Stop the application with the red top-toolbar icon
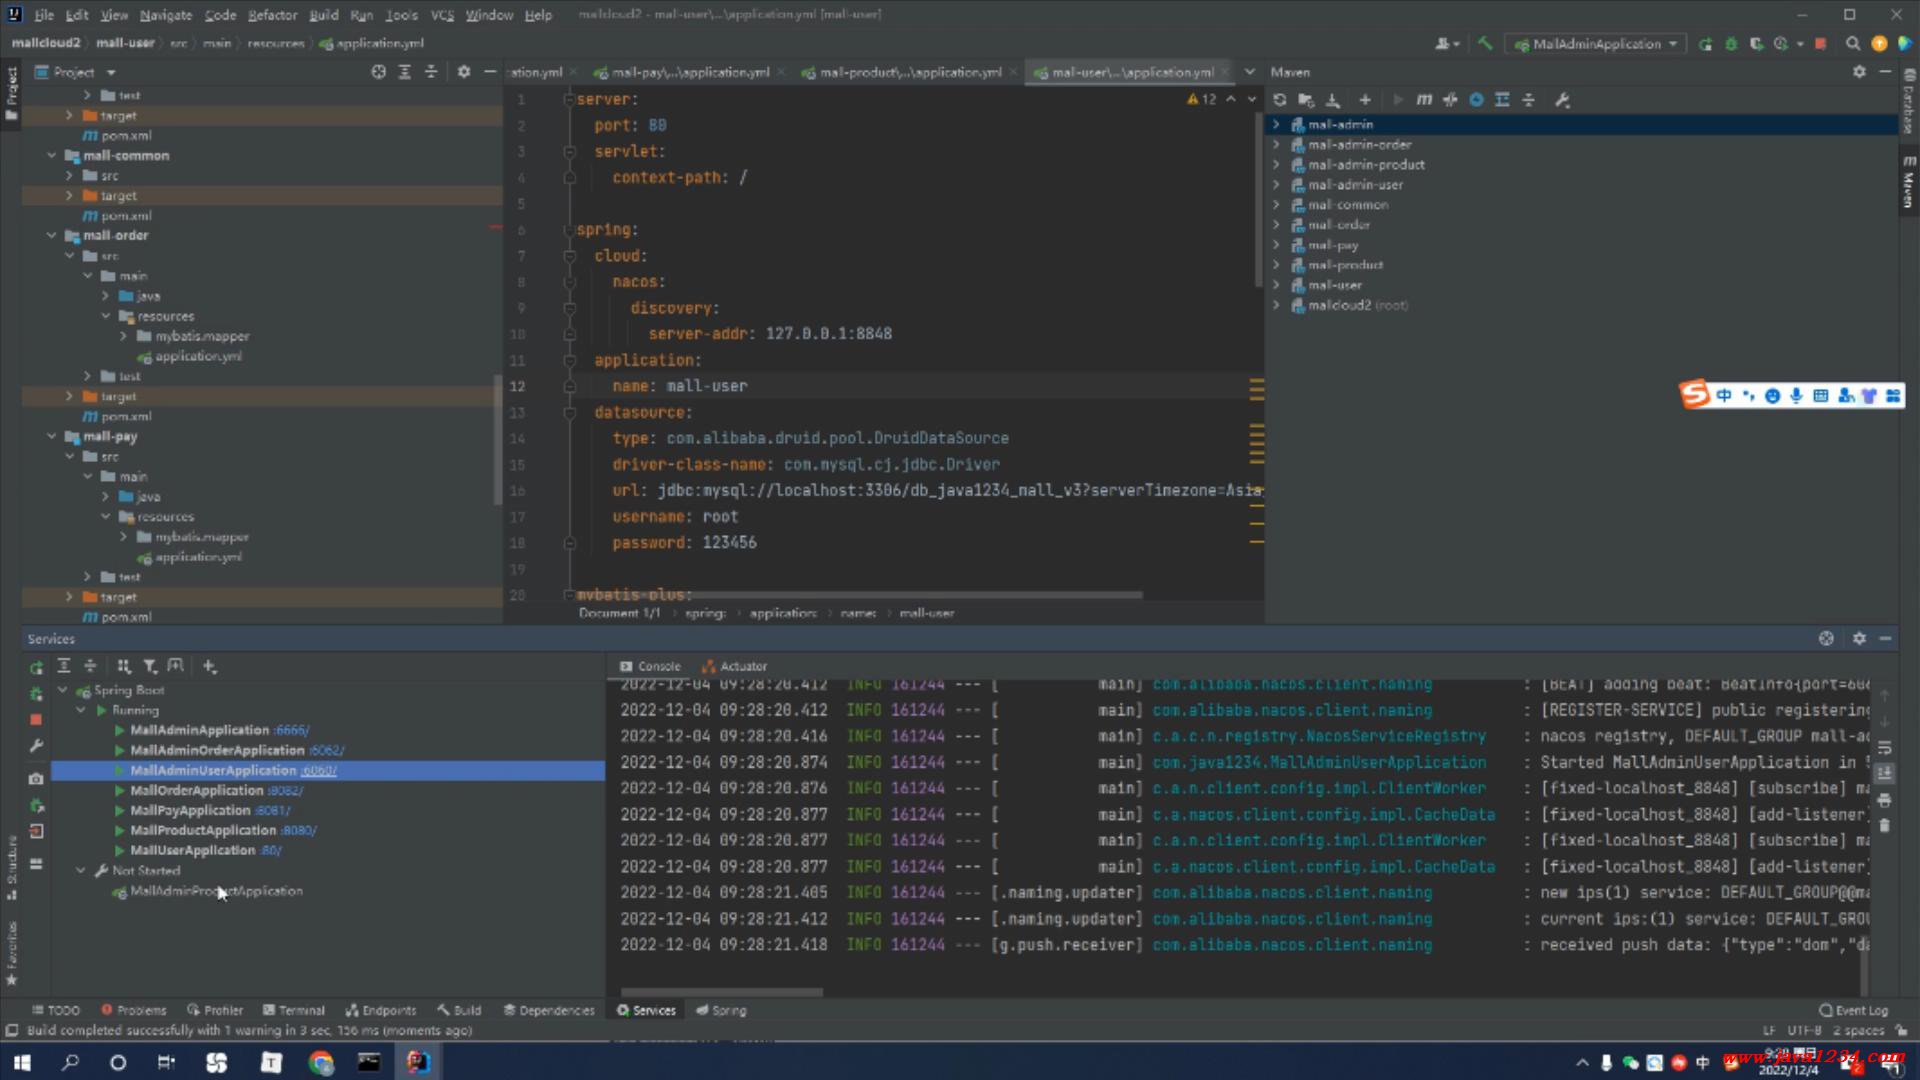Screen dimensions: 1920x1080 click(x=1821, y=44)
